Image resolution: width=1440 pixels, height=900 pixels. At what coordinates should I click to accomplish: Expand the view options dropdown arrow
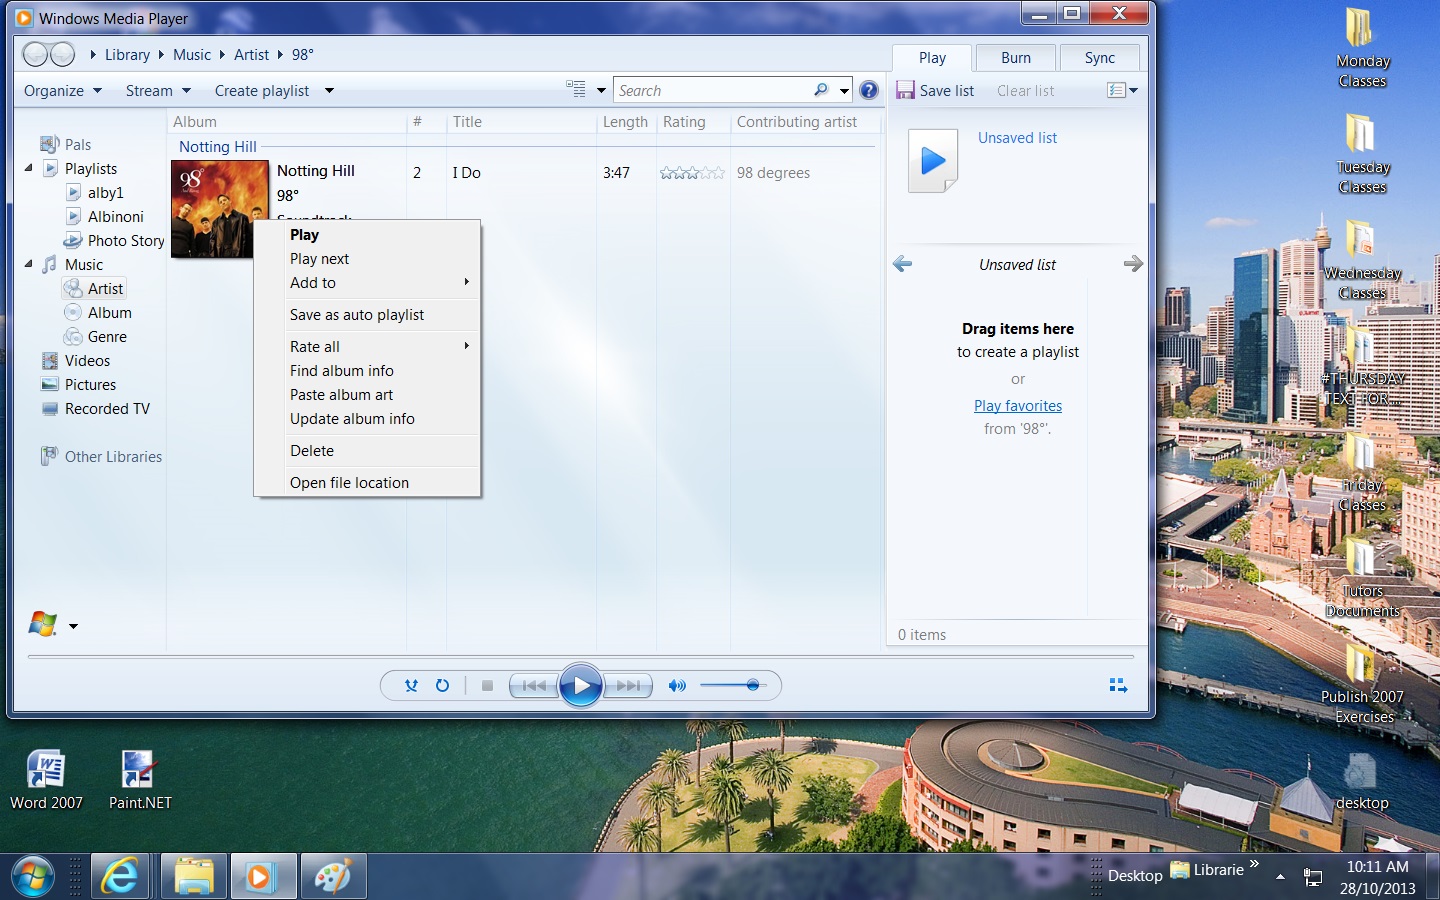point(601,90)
